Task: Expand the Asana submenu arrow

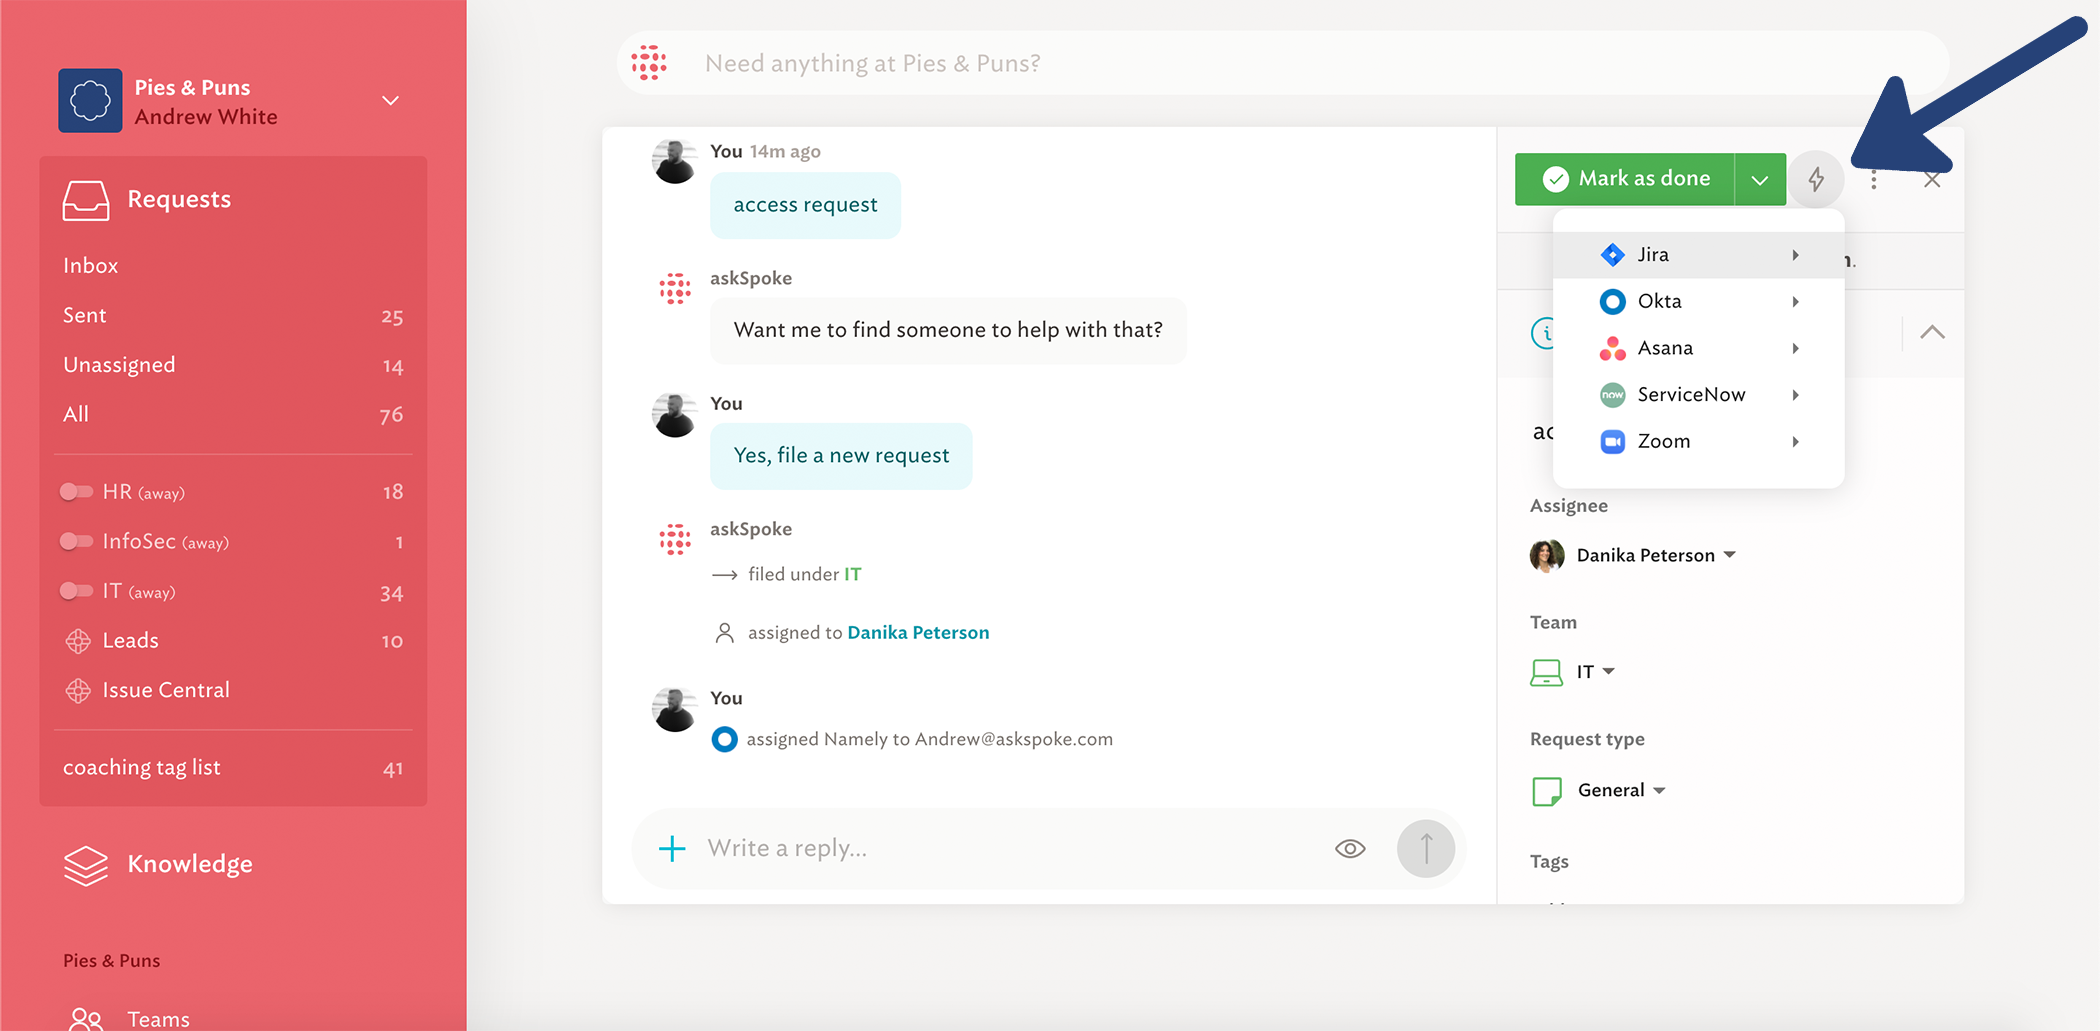Action: [1796, 348]
